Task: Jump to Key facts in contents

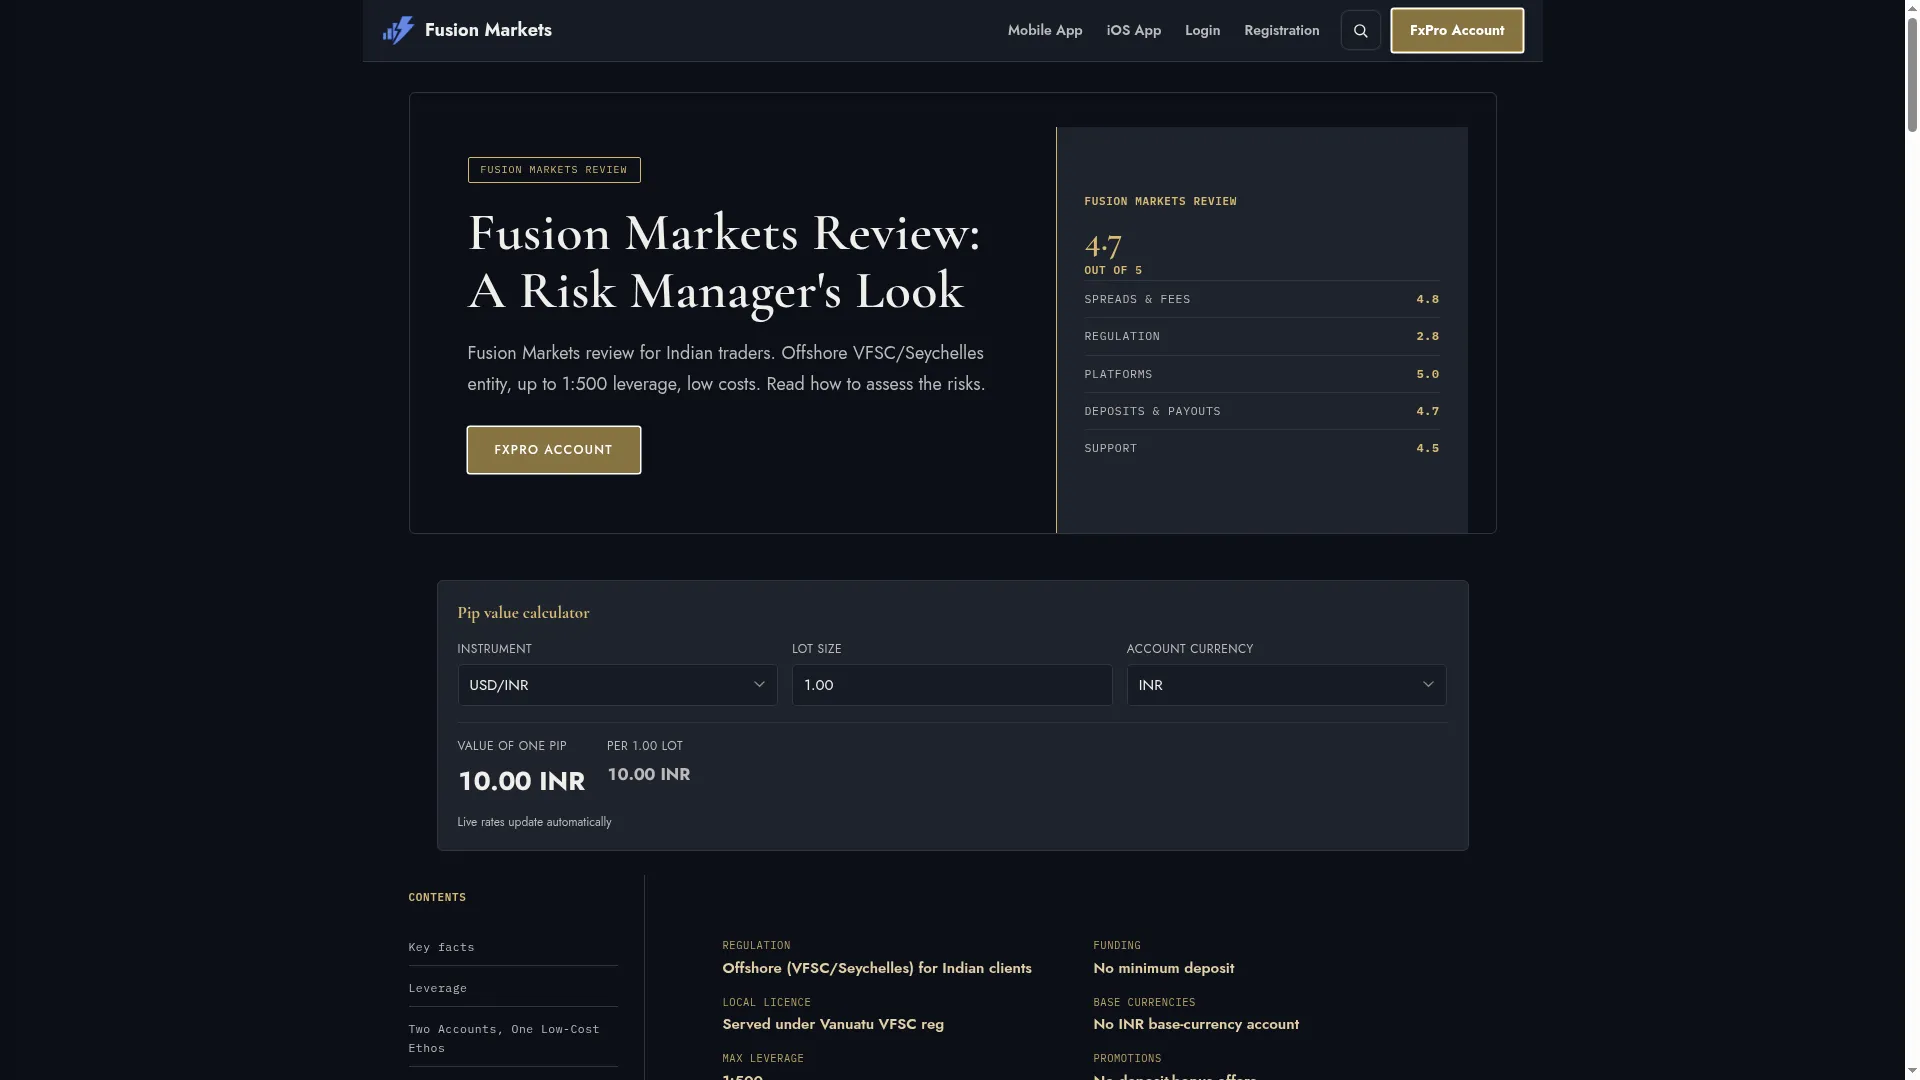Action: (x=441, y=947)
